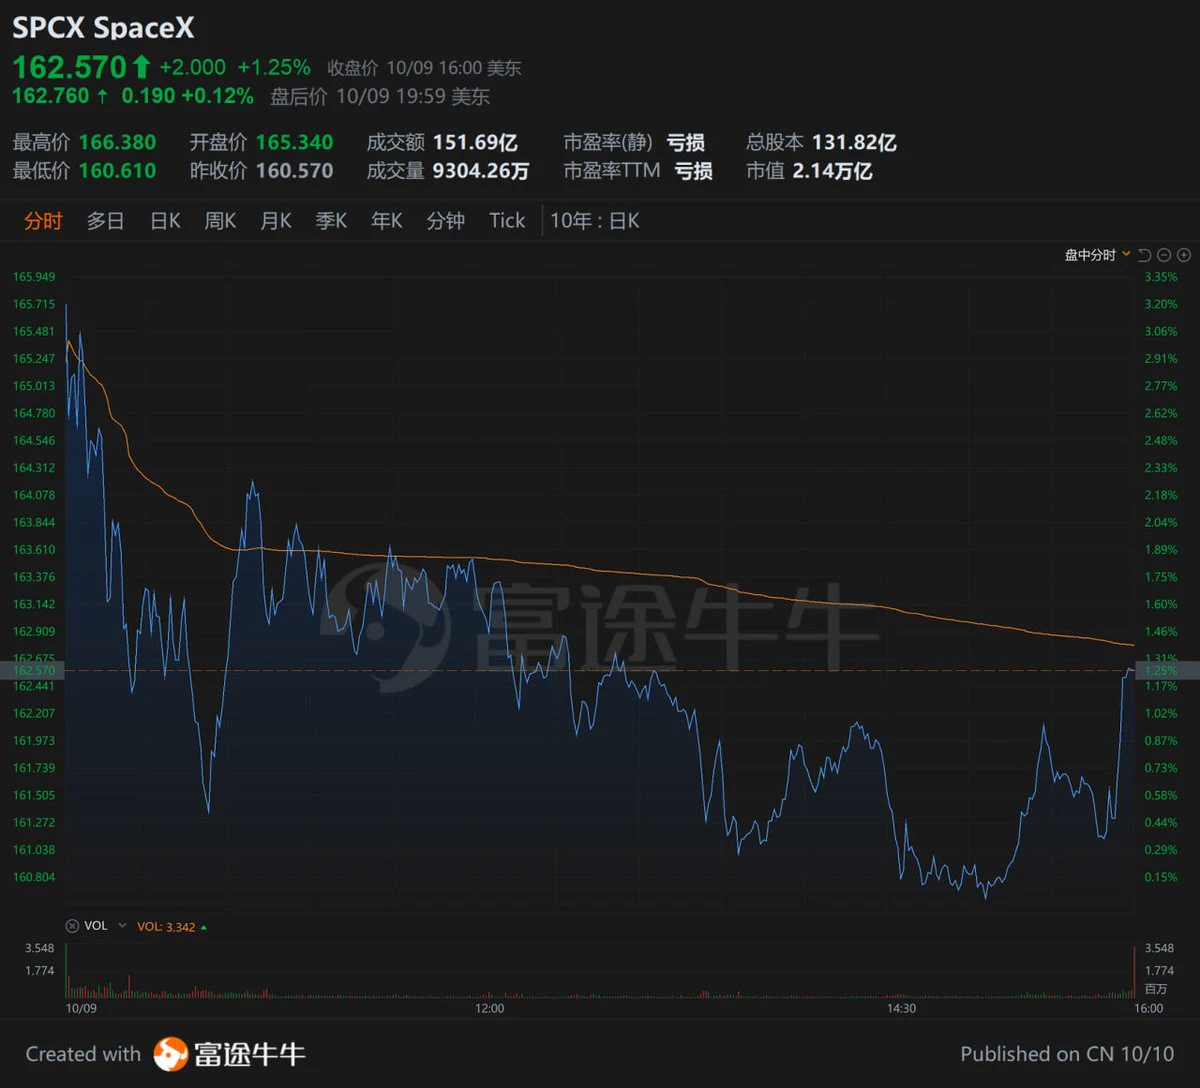Viewport: 1200px width, 1088px height.
Task: Zoom out the chart with minus icon
Action: pos(1165,256)
